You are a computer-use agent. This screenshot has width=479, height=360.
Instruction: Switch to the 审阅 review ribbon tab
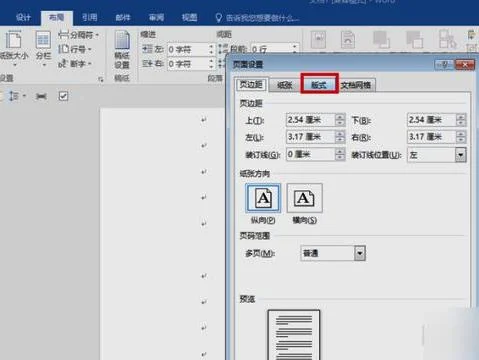156,17
